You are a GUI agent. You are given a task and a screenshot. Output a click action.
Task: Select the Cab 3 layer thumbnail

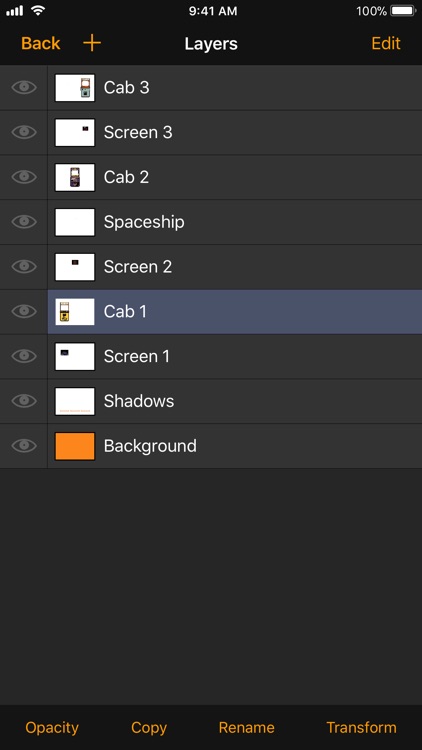click(75, 88)
